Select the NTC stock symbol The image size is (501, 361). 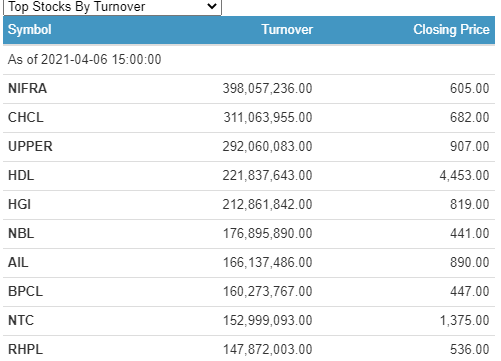pos(21,320)
